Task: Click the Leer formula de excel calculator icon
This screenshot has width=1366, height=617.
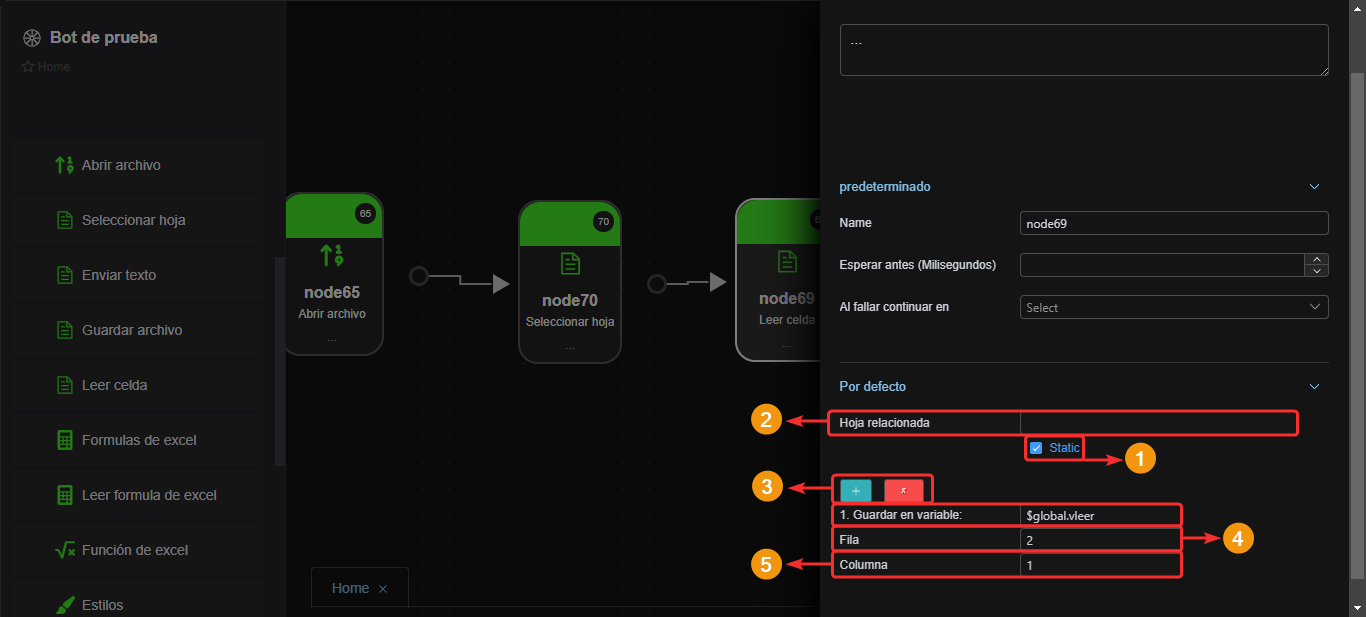Action: coord(65,495)
